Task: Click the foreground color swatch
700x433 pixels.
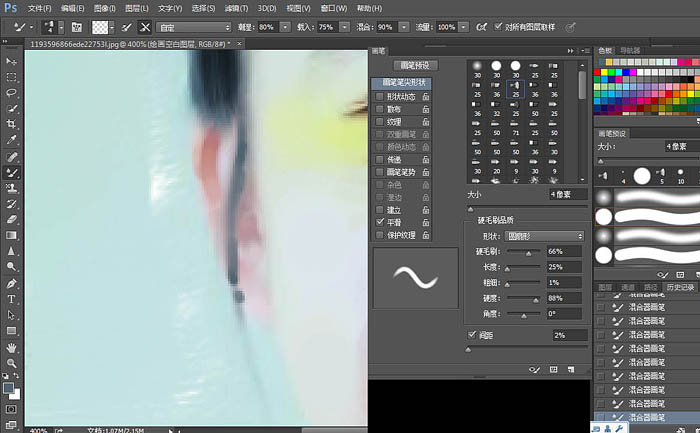Action: click(8, 388)
